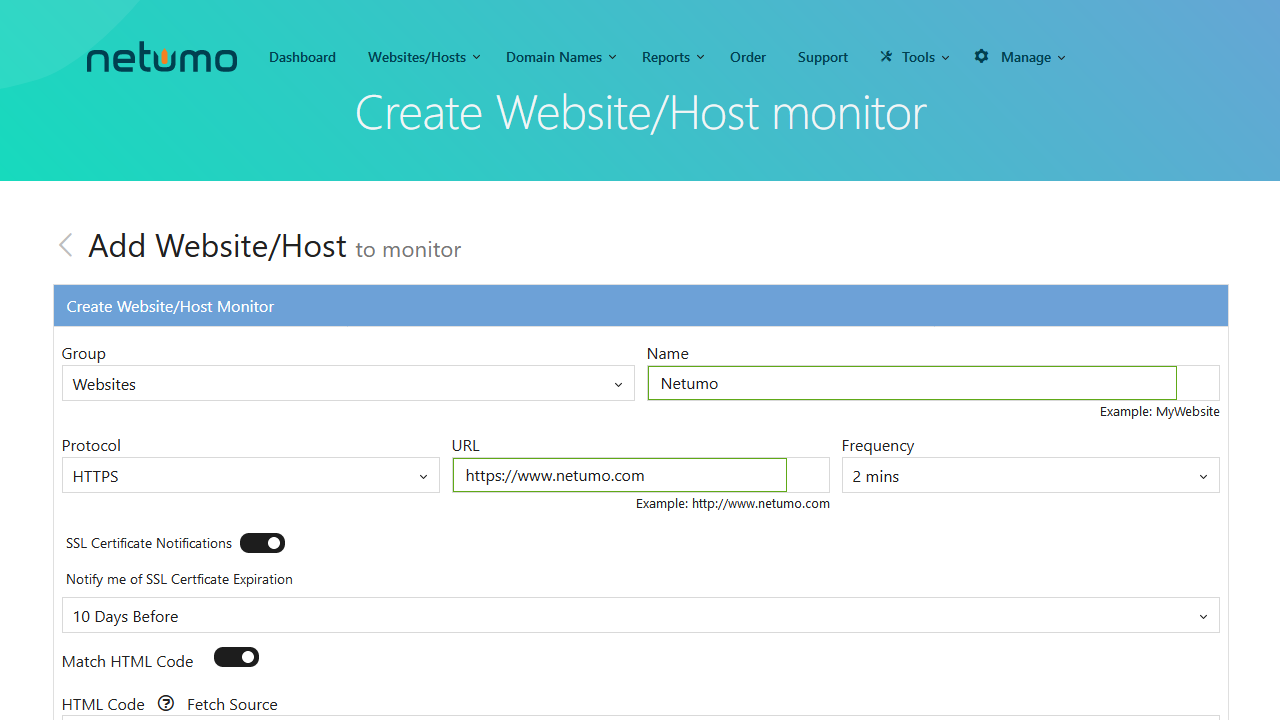
Task: Disable SSL Certificate Notifications toggle
Action: (x=263, y=543)
